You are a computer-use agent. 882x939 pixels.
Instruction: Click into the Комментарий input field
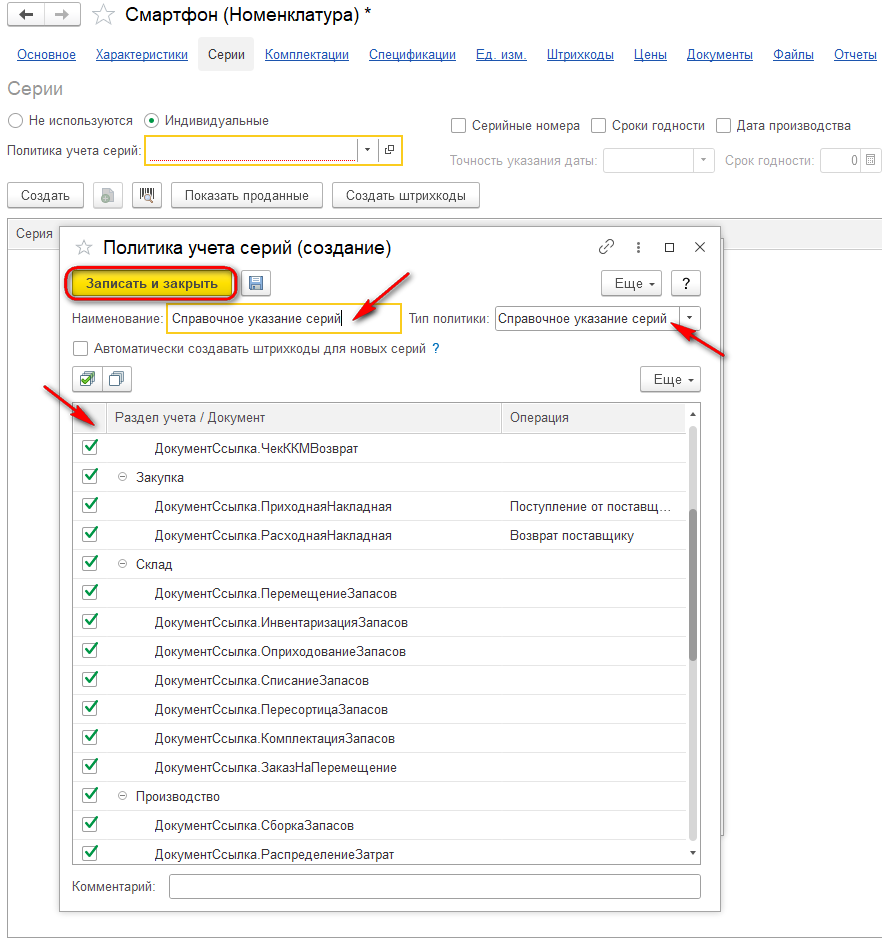(435, 886)
